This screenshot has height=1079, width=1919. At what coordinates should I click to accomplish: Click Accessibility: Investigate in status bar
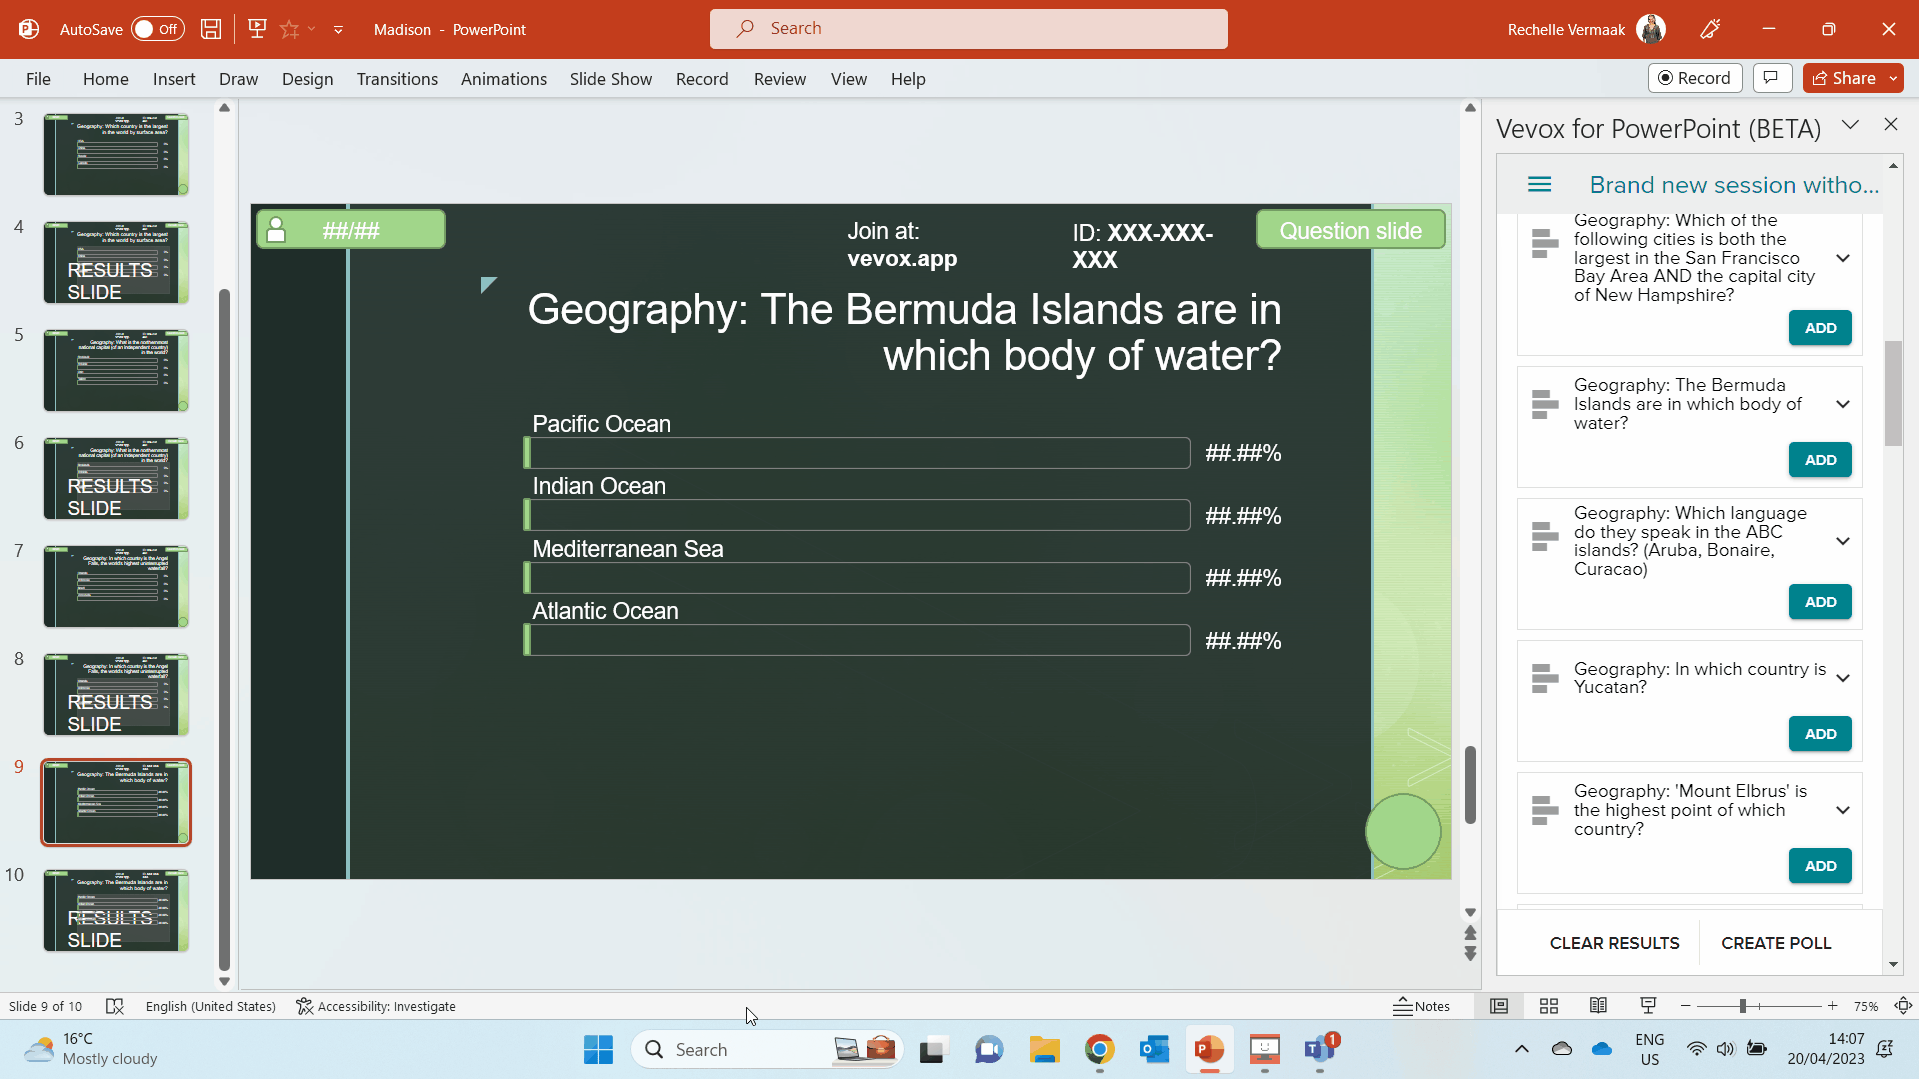click(376, 1006)
